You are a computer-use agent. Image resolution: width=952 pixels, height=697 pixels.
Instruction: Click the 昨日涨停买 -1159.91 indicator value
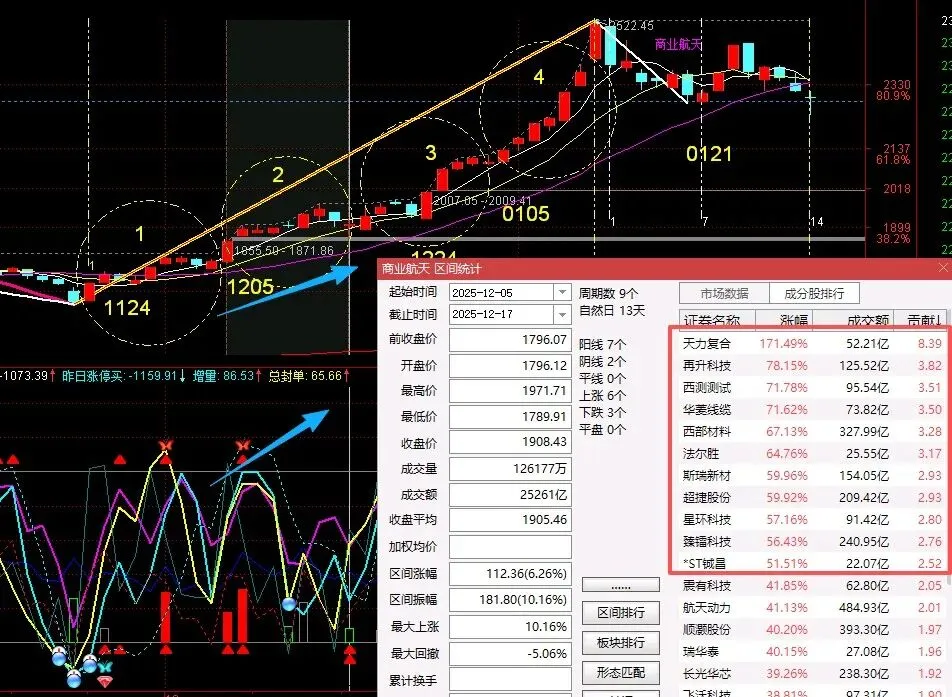pyautogui.click(x=124, y=376)
